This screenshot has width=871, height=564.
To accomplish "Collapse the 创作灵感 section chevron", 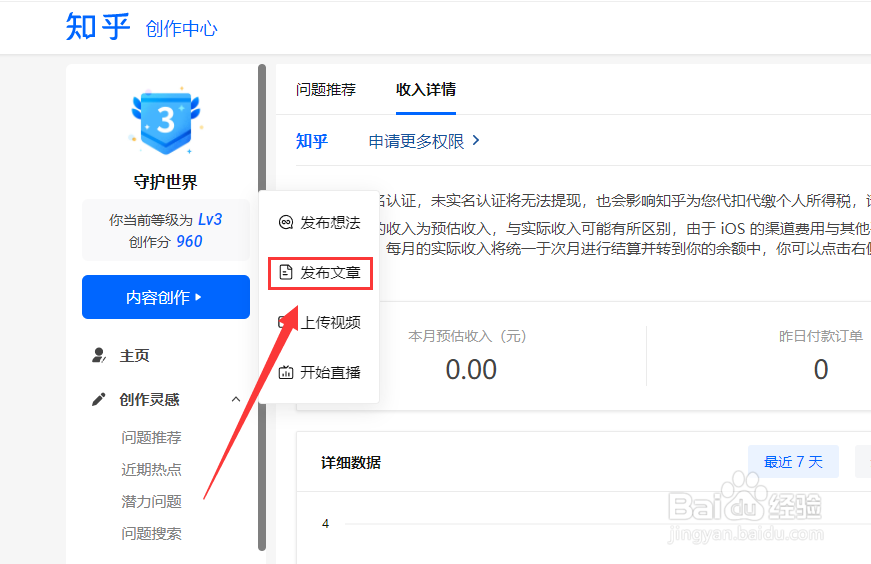I will pyautogui.click(x=236, y=399).
